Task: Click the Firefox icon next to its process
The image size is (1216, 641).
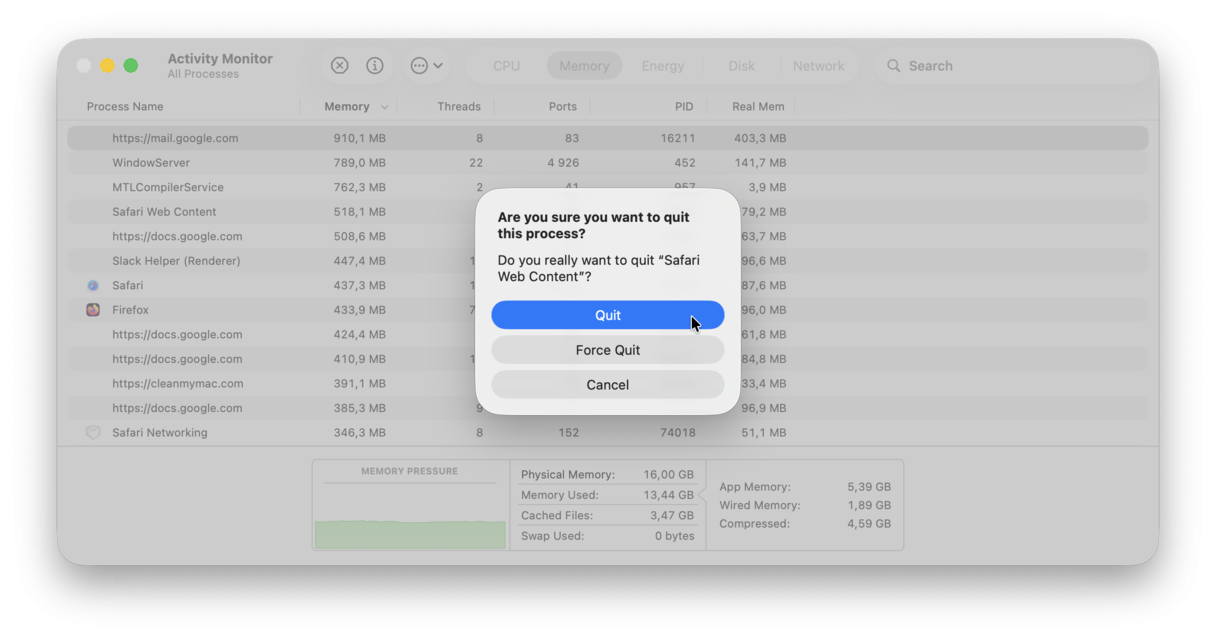Action: [x=92, y=310]
